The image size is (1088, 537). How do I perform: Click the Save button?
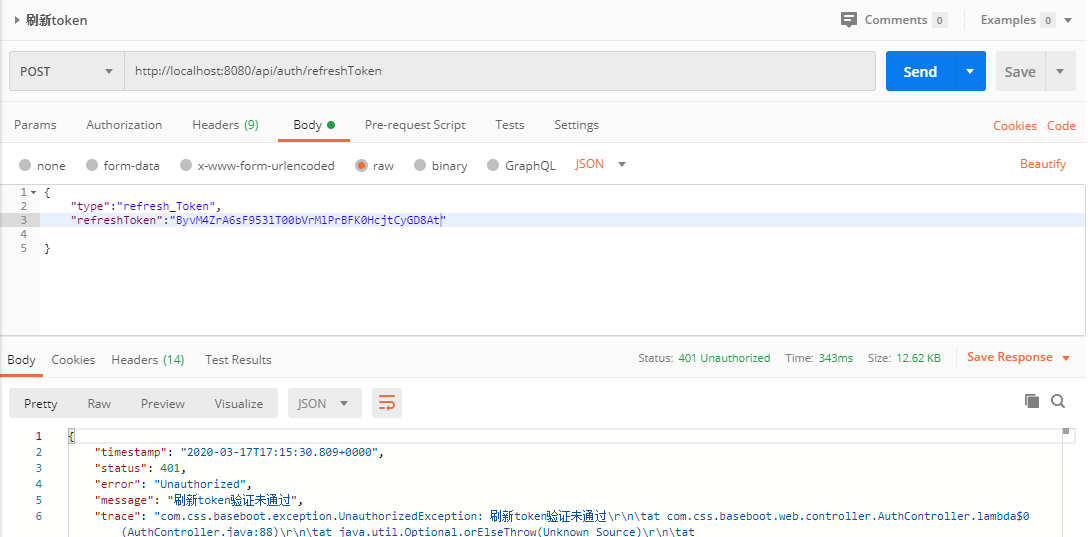click(1020, 71)
